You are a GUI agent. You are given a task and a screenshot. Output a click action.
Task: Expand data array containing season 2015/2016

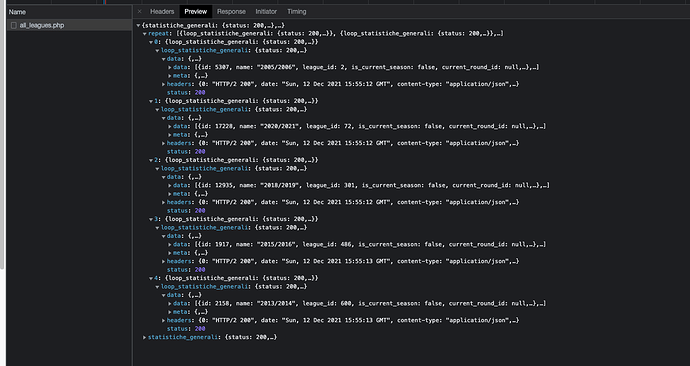click(169, 245)
